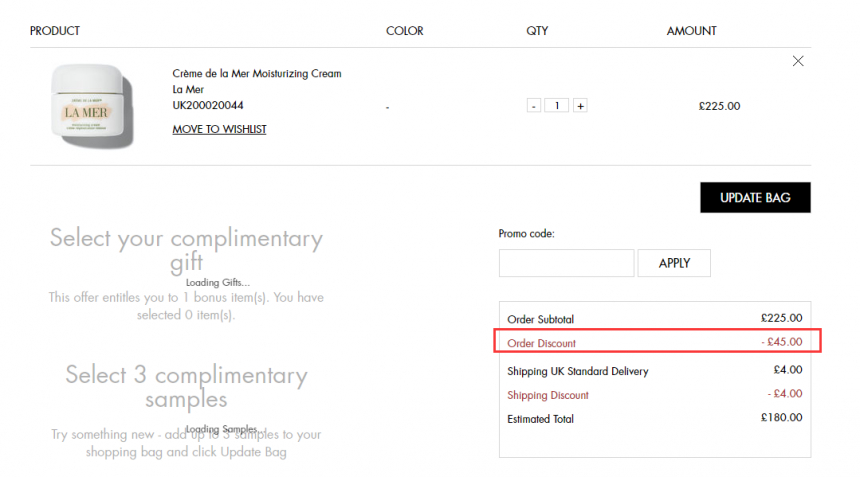This screenshot has width=860, height=477.
Task: Click the product code UK200020044
Action: [208, 105]
